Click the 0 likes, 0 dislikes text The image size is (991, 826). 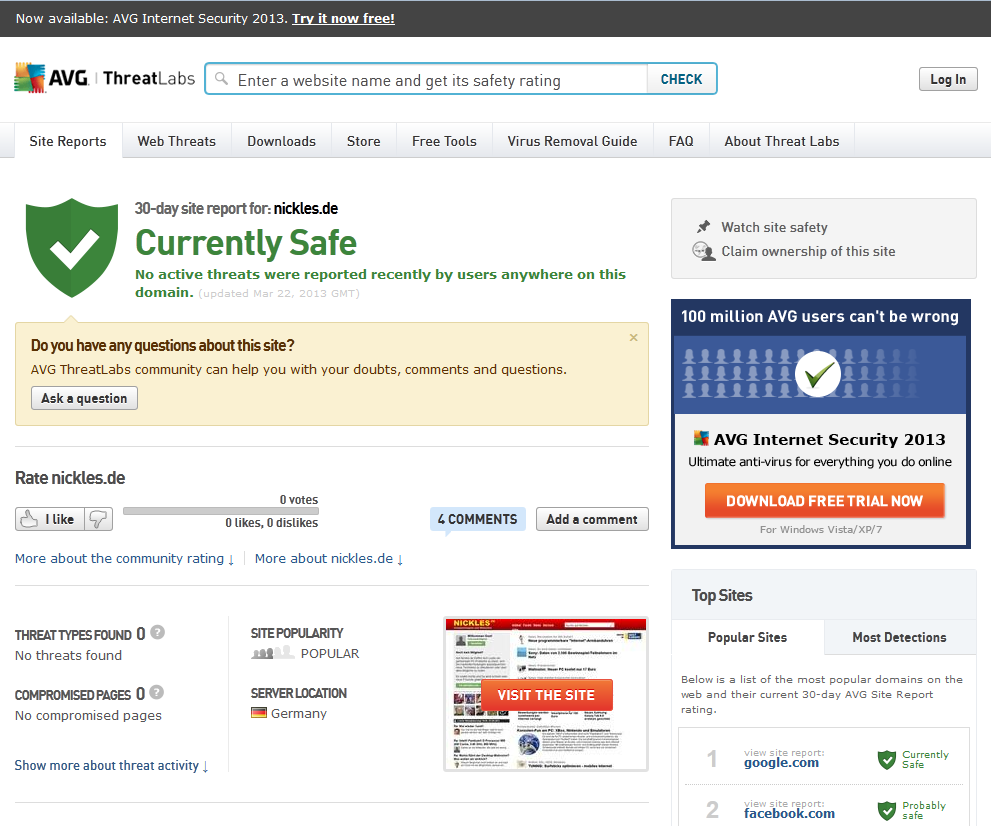pyautogui.click(x=272, y=523)
